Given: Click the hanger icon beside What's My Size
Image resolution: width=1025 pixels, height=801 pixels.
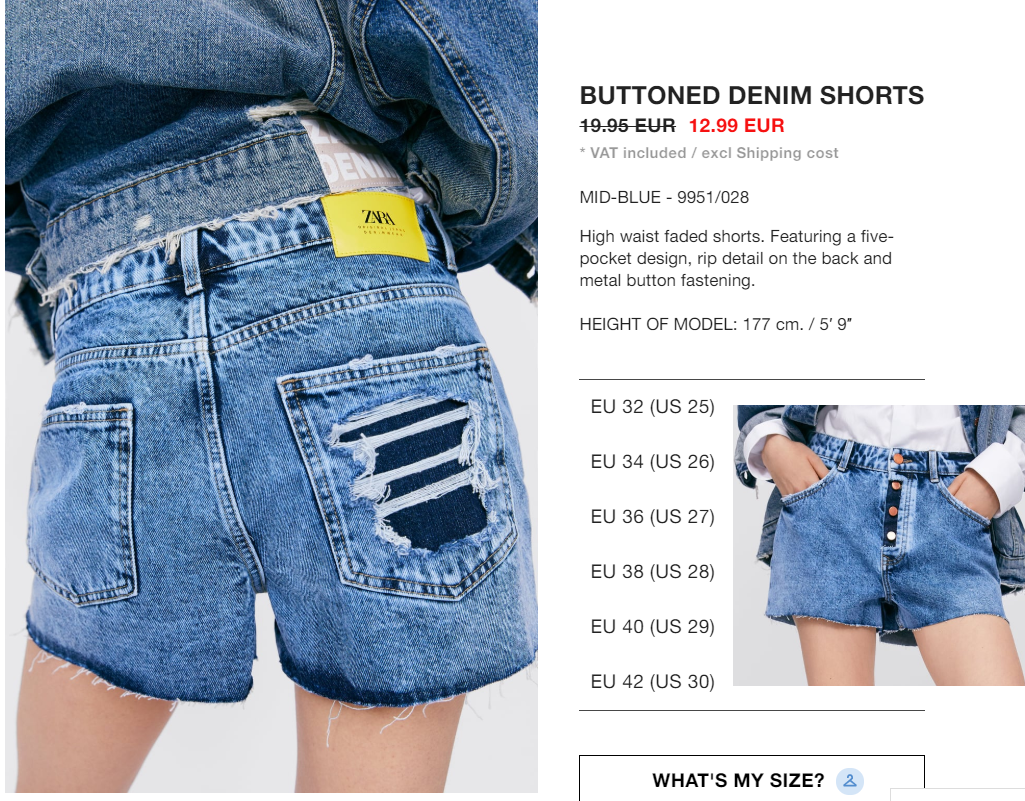Looking at the screenshot, I should 850,781.
